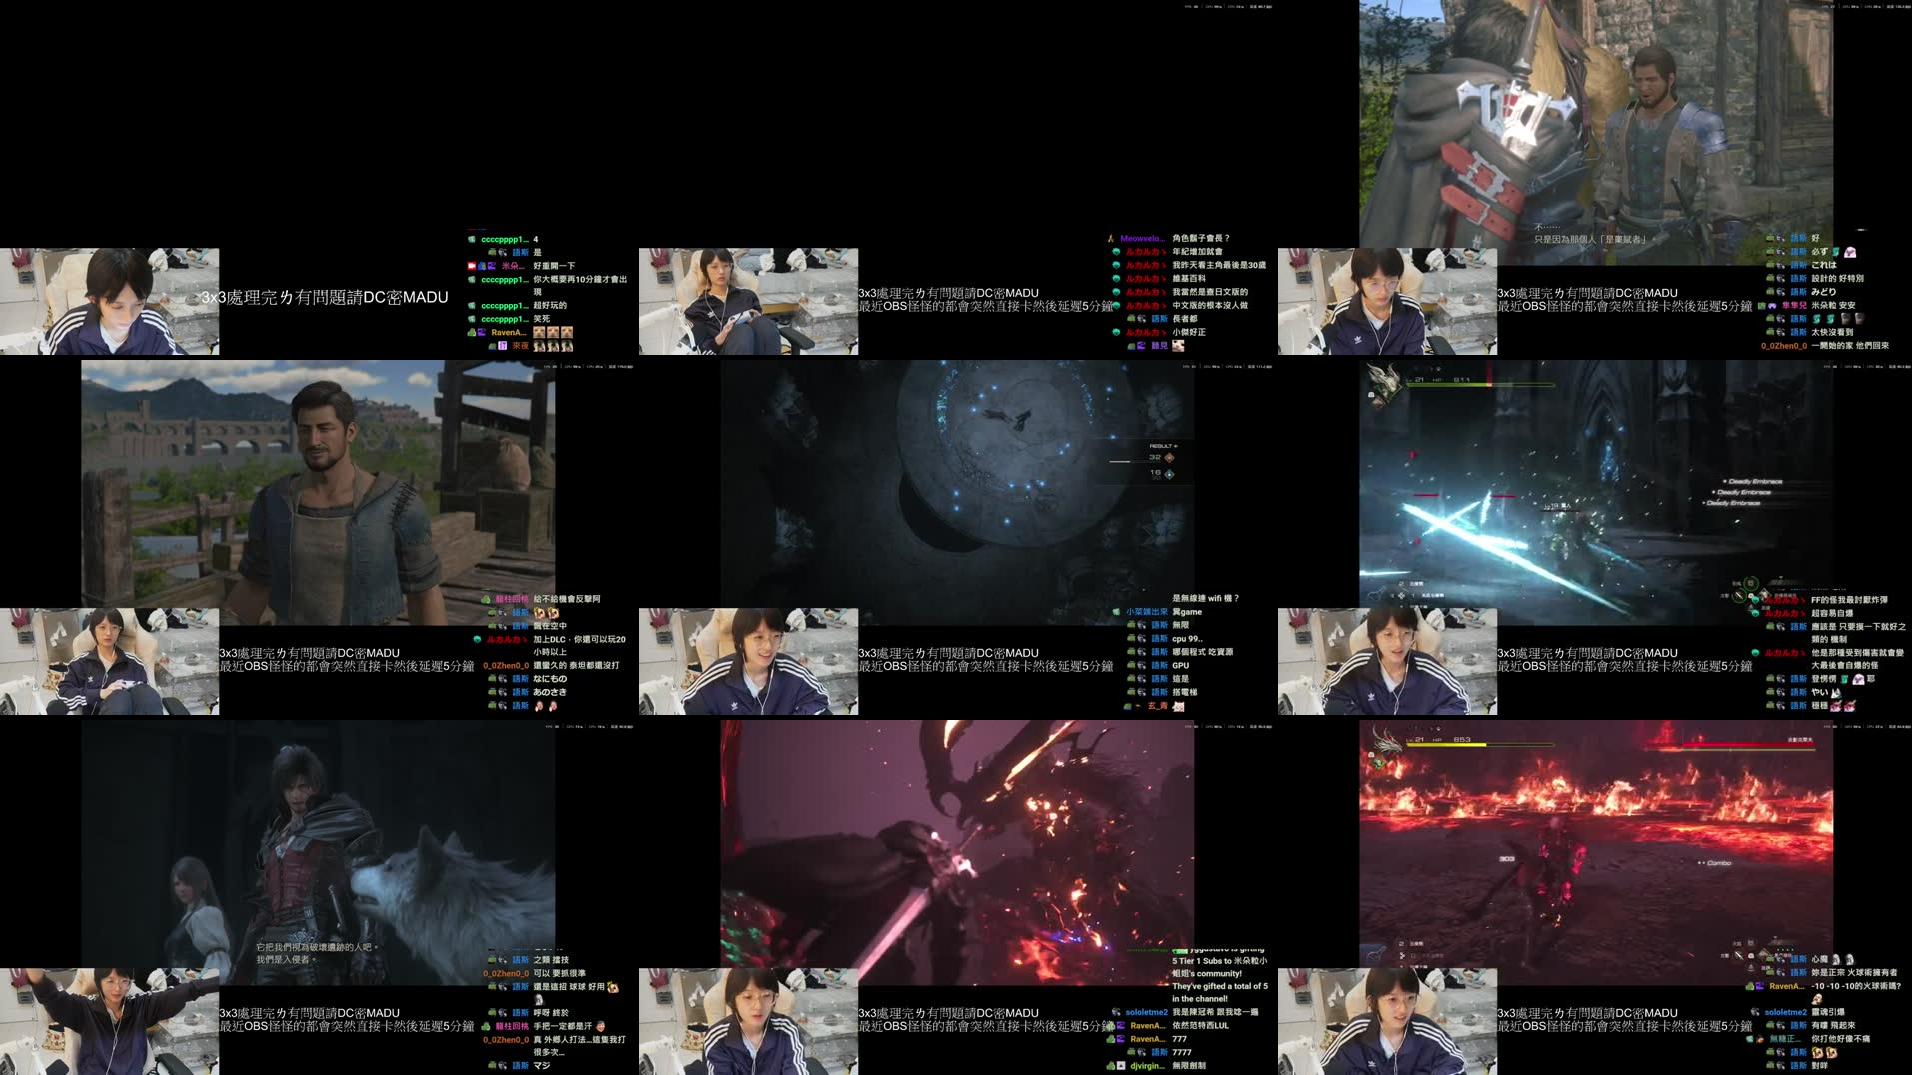Click the flag badge next to cccppp1 in chat
Image resolution: width=1912 pixels, height=1075 pixels.
tap(471, 266)
